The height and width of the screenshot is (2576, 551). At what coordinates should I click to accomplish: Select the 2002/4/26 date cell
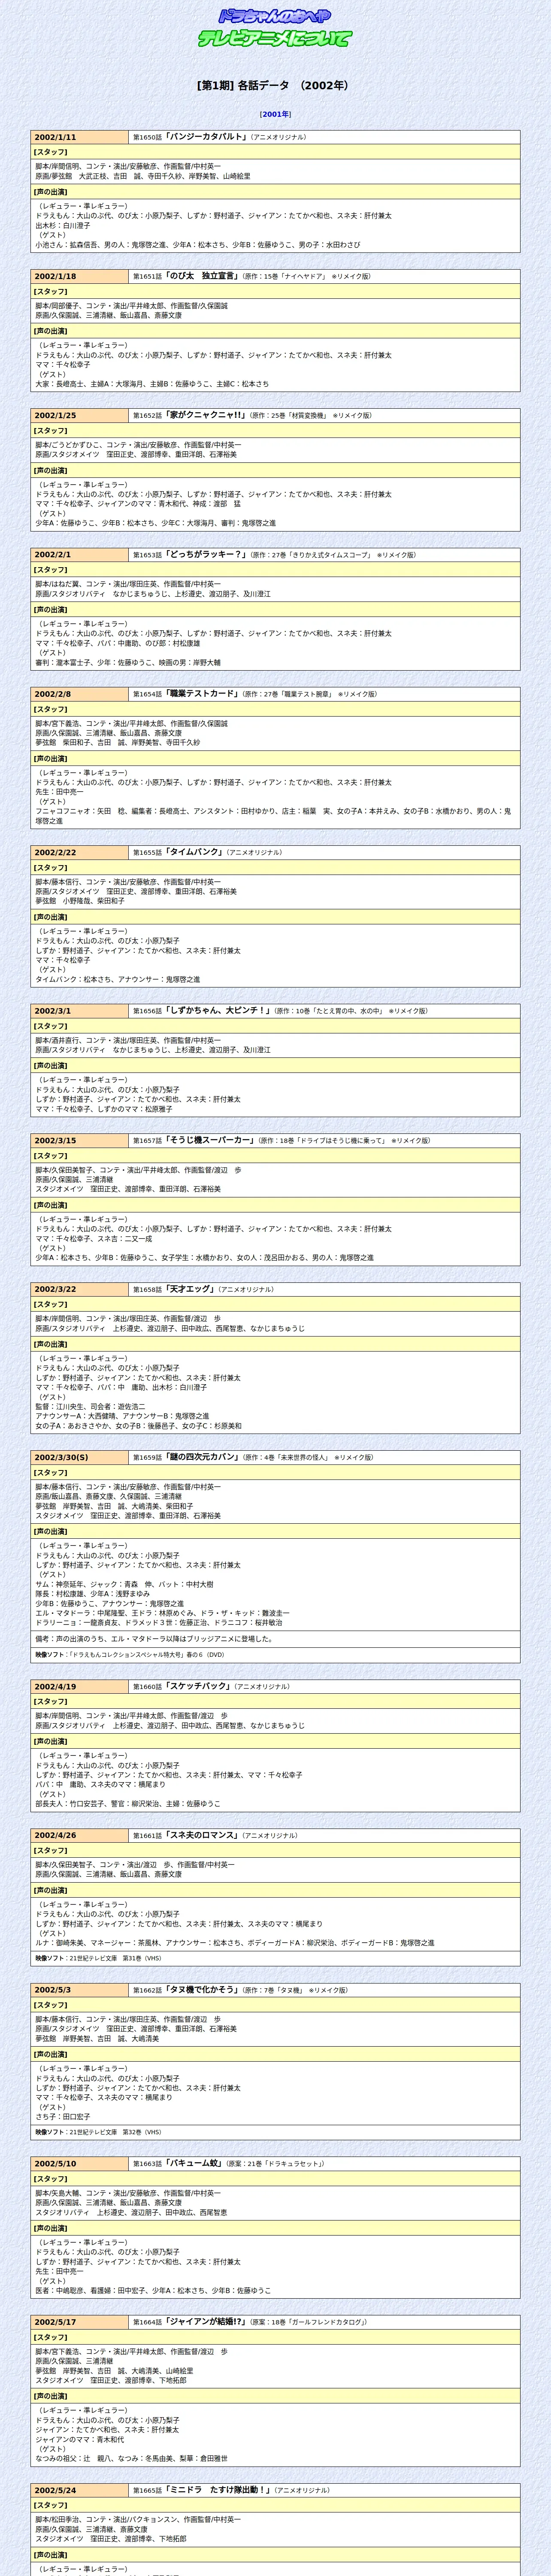click(80, 1835)
